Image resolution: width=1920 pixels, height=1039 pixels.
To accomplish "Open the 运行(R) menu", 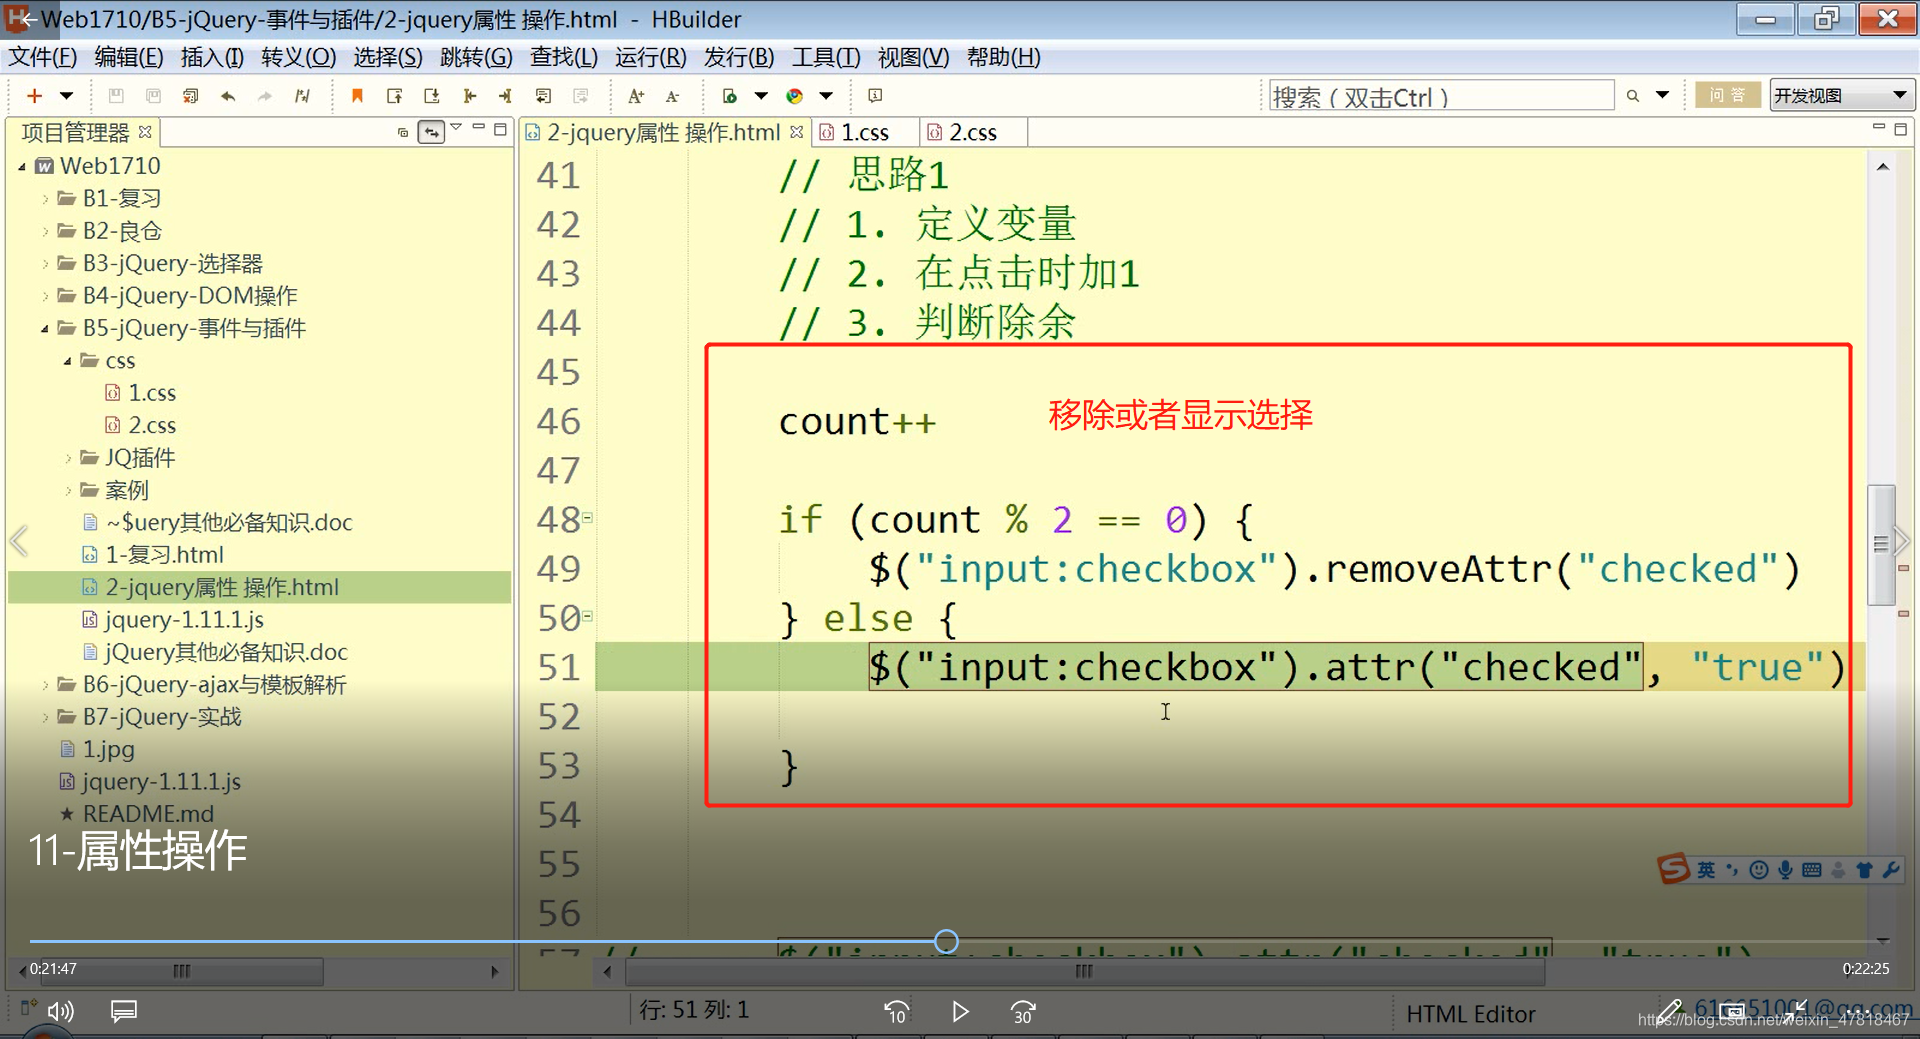I will pos(651,57).
